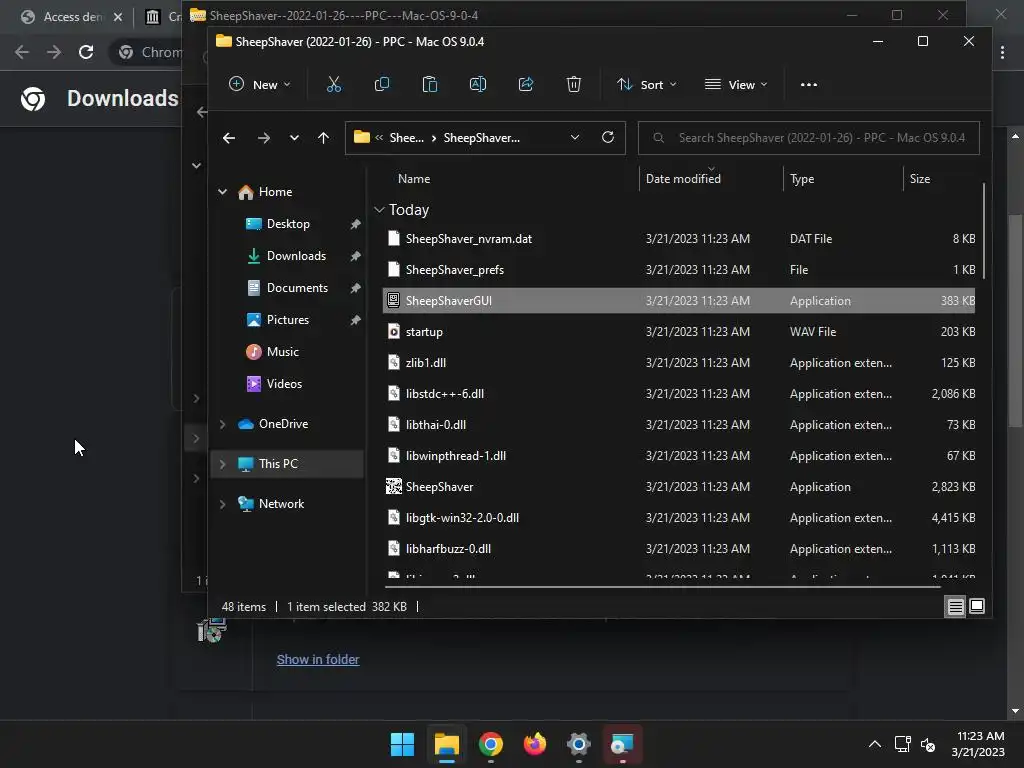The width and height of the screenshot is (1024, 768).
Task: Click the Share icon in toolbar
Action: pos(526,84)
